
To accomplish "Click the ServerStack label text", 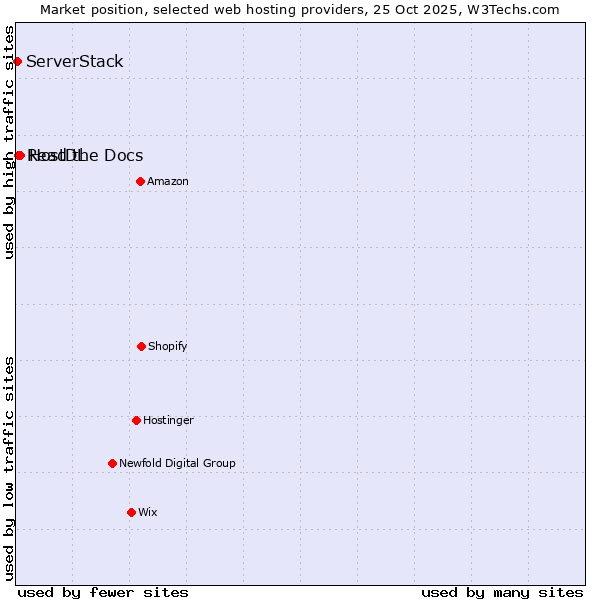I will point(74,62).
